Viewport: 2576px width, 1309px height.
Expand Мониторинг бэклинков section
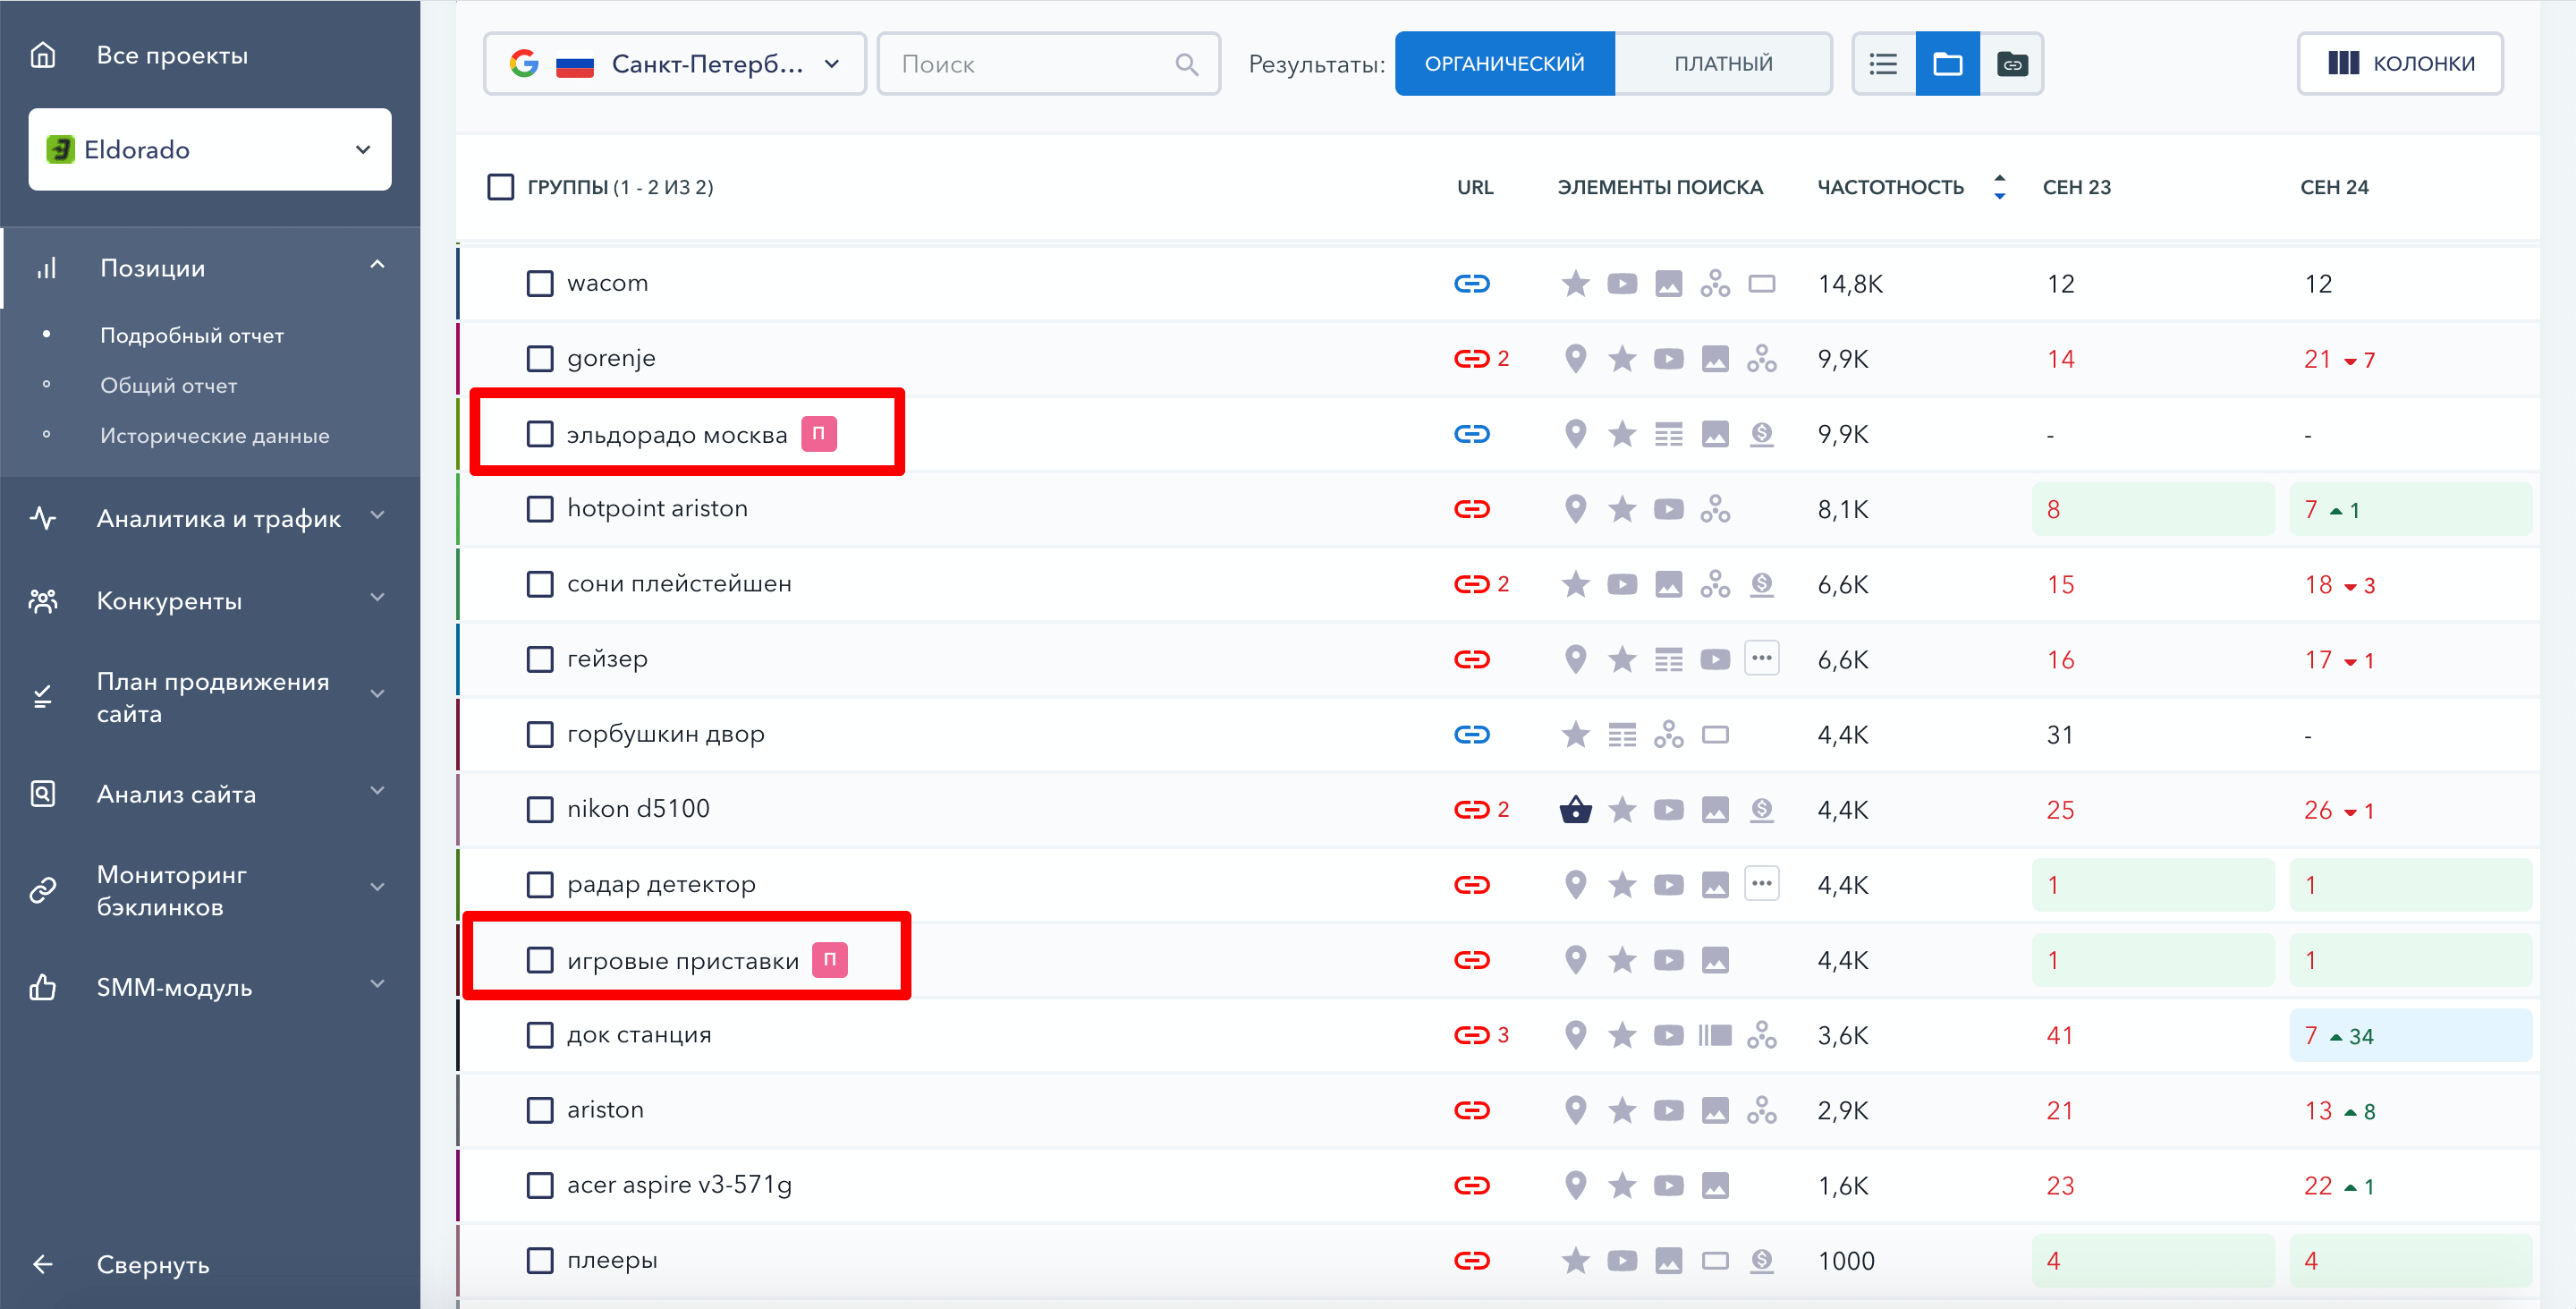coord(377,887)
